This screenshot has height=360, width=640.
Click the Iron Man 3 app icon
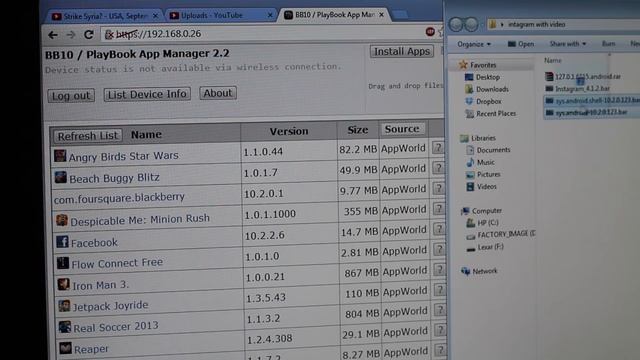(63, 284)
